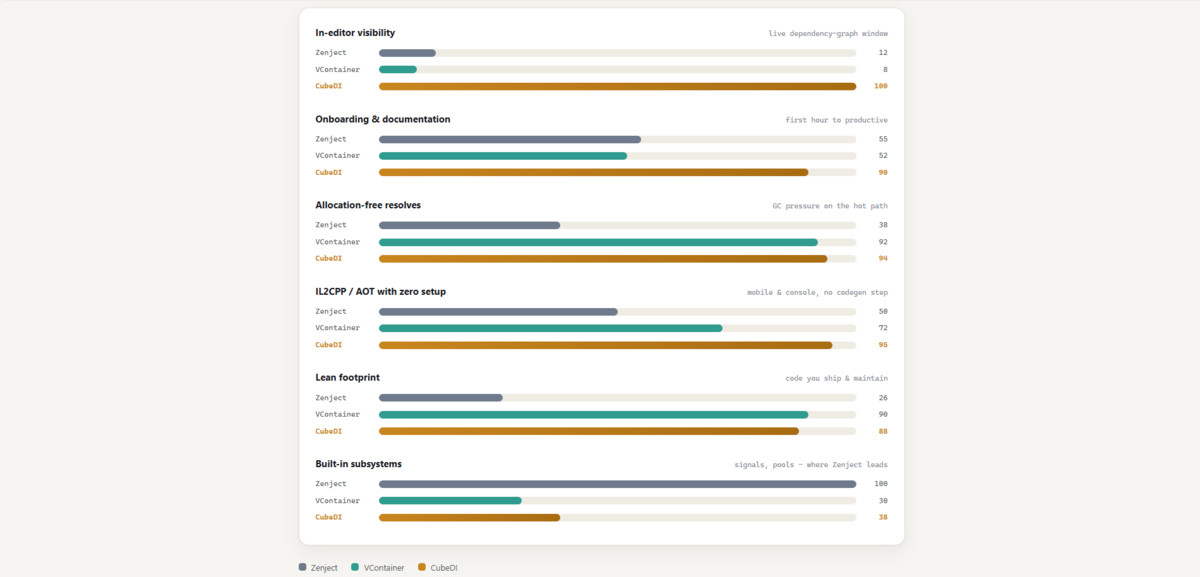
Task: Click Zenject's 38 score under Allocation-free resolves
Action: pyautogui.click(x=883, y=225)
